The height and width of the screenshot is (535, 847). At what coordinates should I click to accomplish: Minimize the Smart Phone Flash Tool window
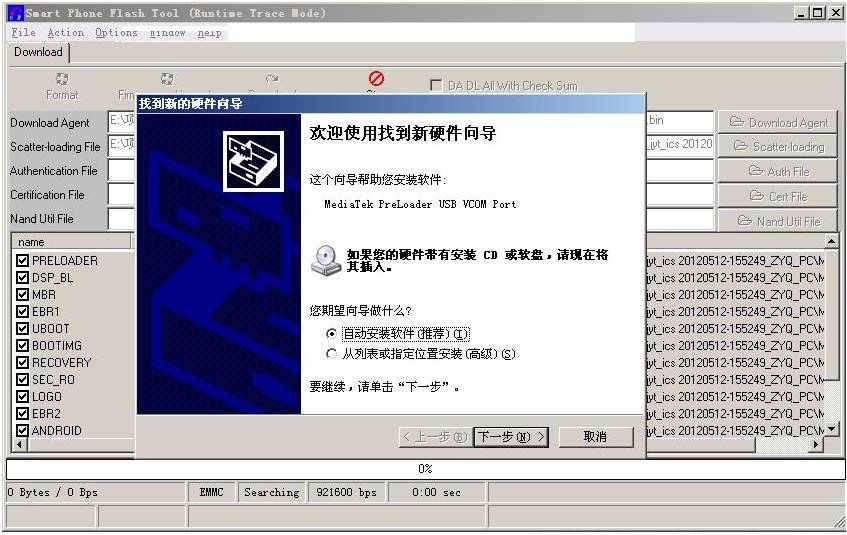click(802, 13)
